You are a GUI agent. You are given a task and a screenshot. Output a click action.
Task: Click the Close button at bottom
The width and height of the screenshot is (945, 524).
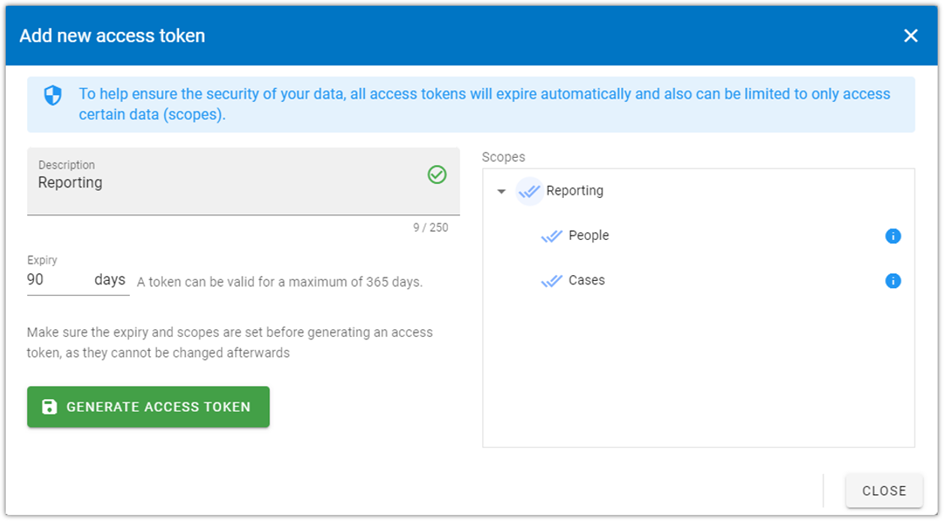pyautogui.click(x=884, y=491)
